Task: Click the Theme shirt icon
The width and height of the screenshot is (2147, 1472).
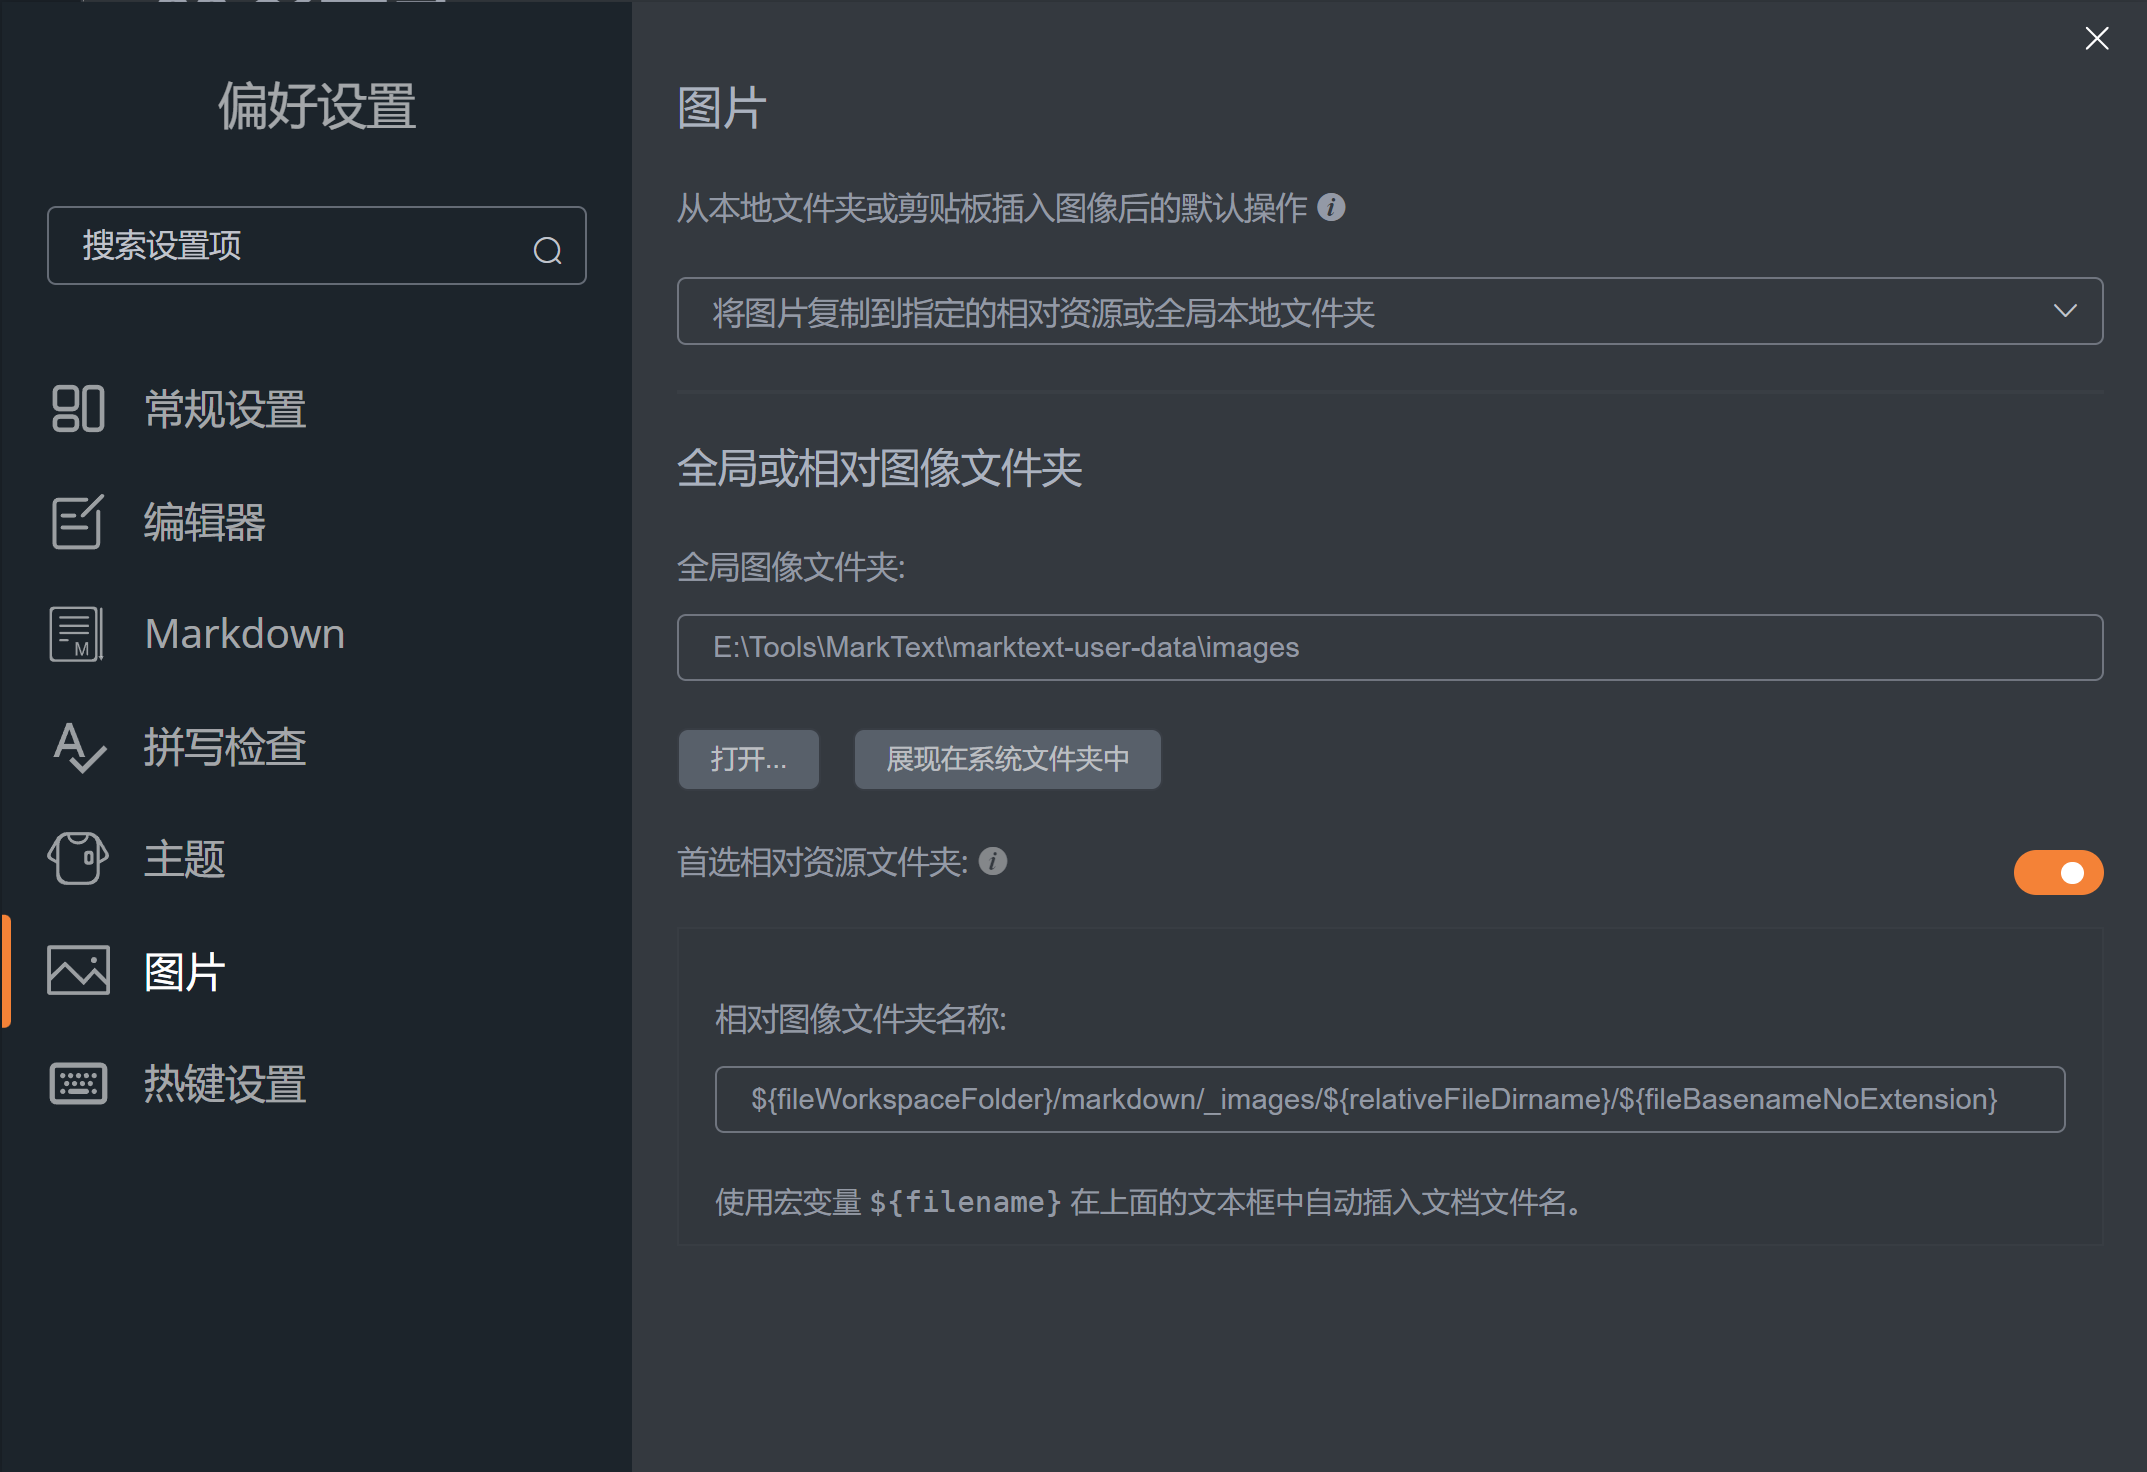Action: 78,859
